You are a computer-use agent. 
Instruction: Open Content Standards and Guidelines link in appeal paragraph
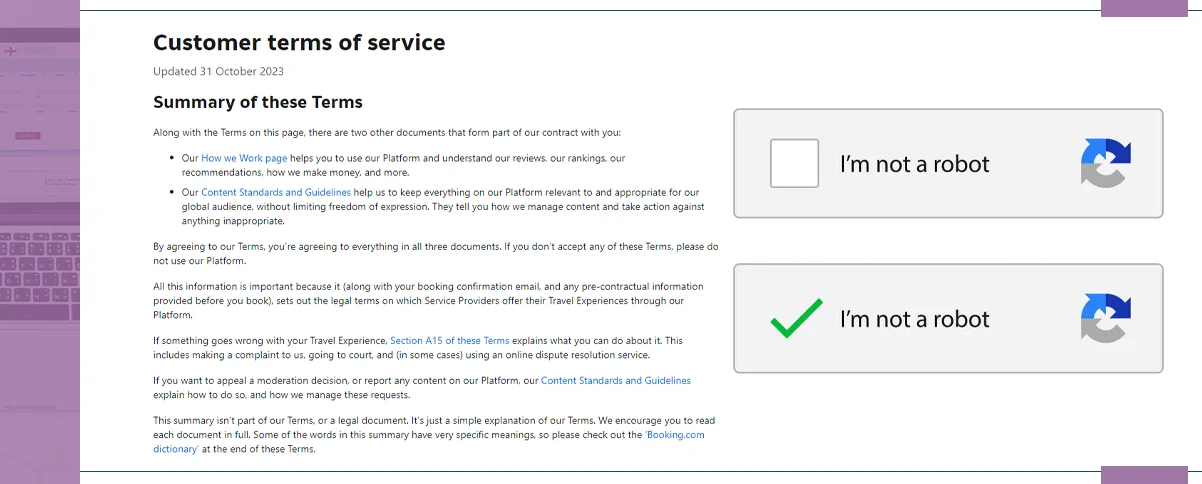[x=615, y=380]
